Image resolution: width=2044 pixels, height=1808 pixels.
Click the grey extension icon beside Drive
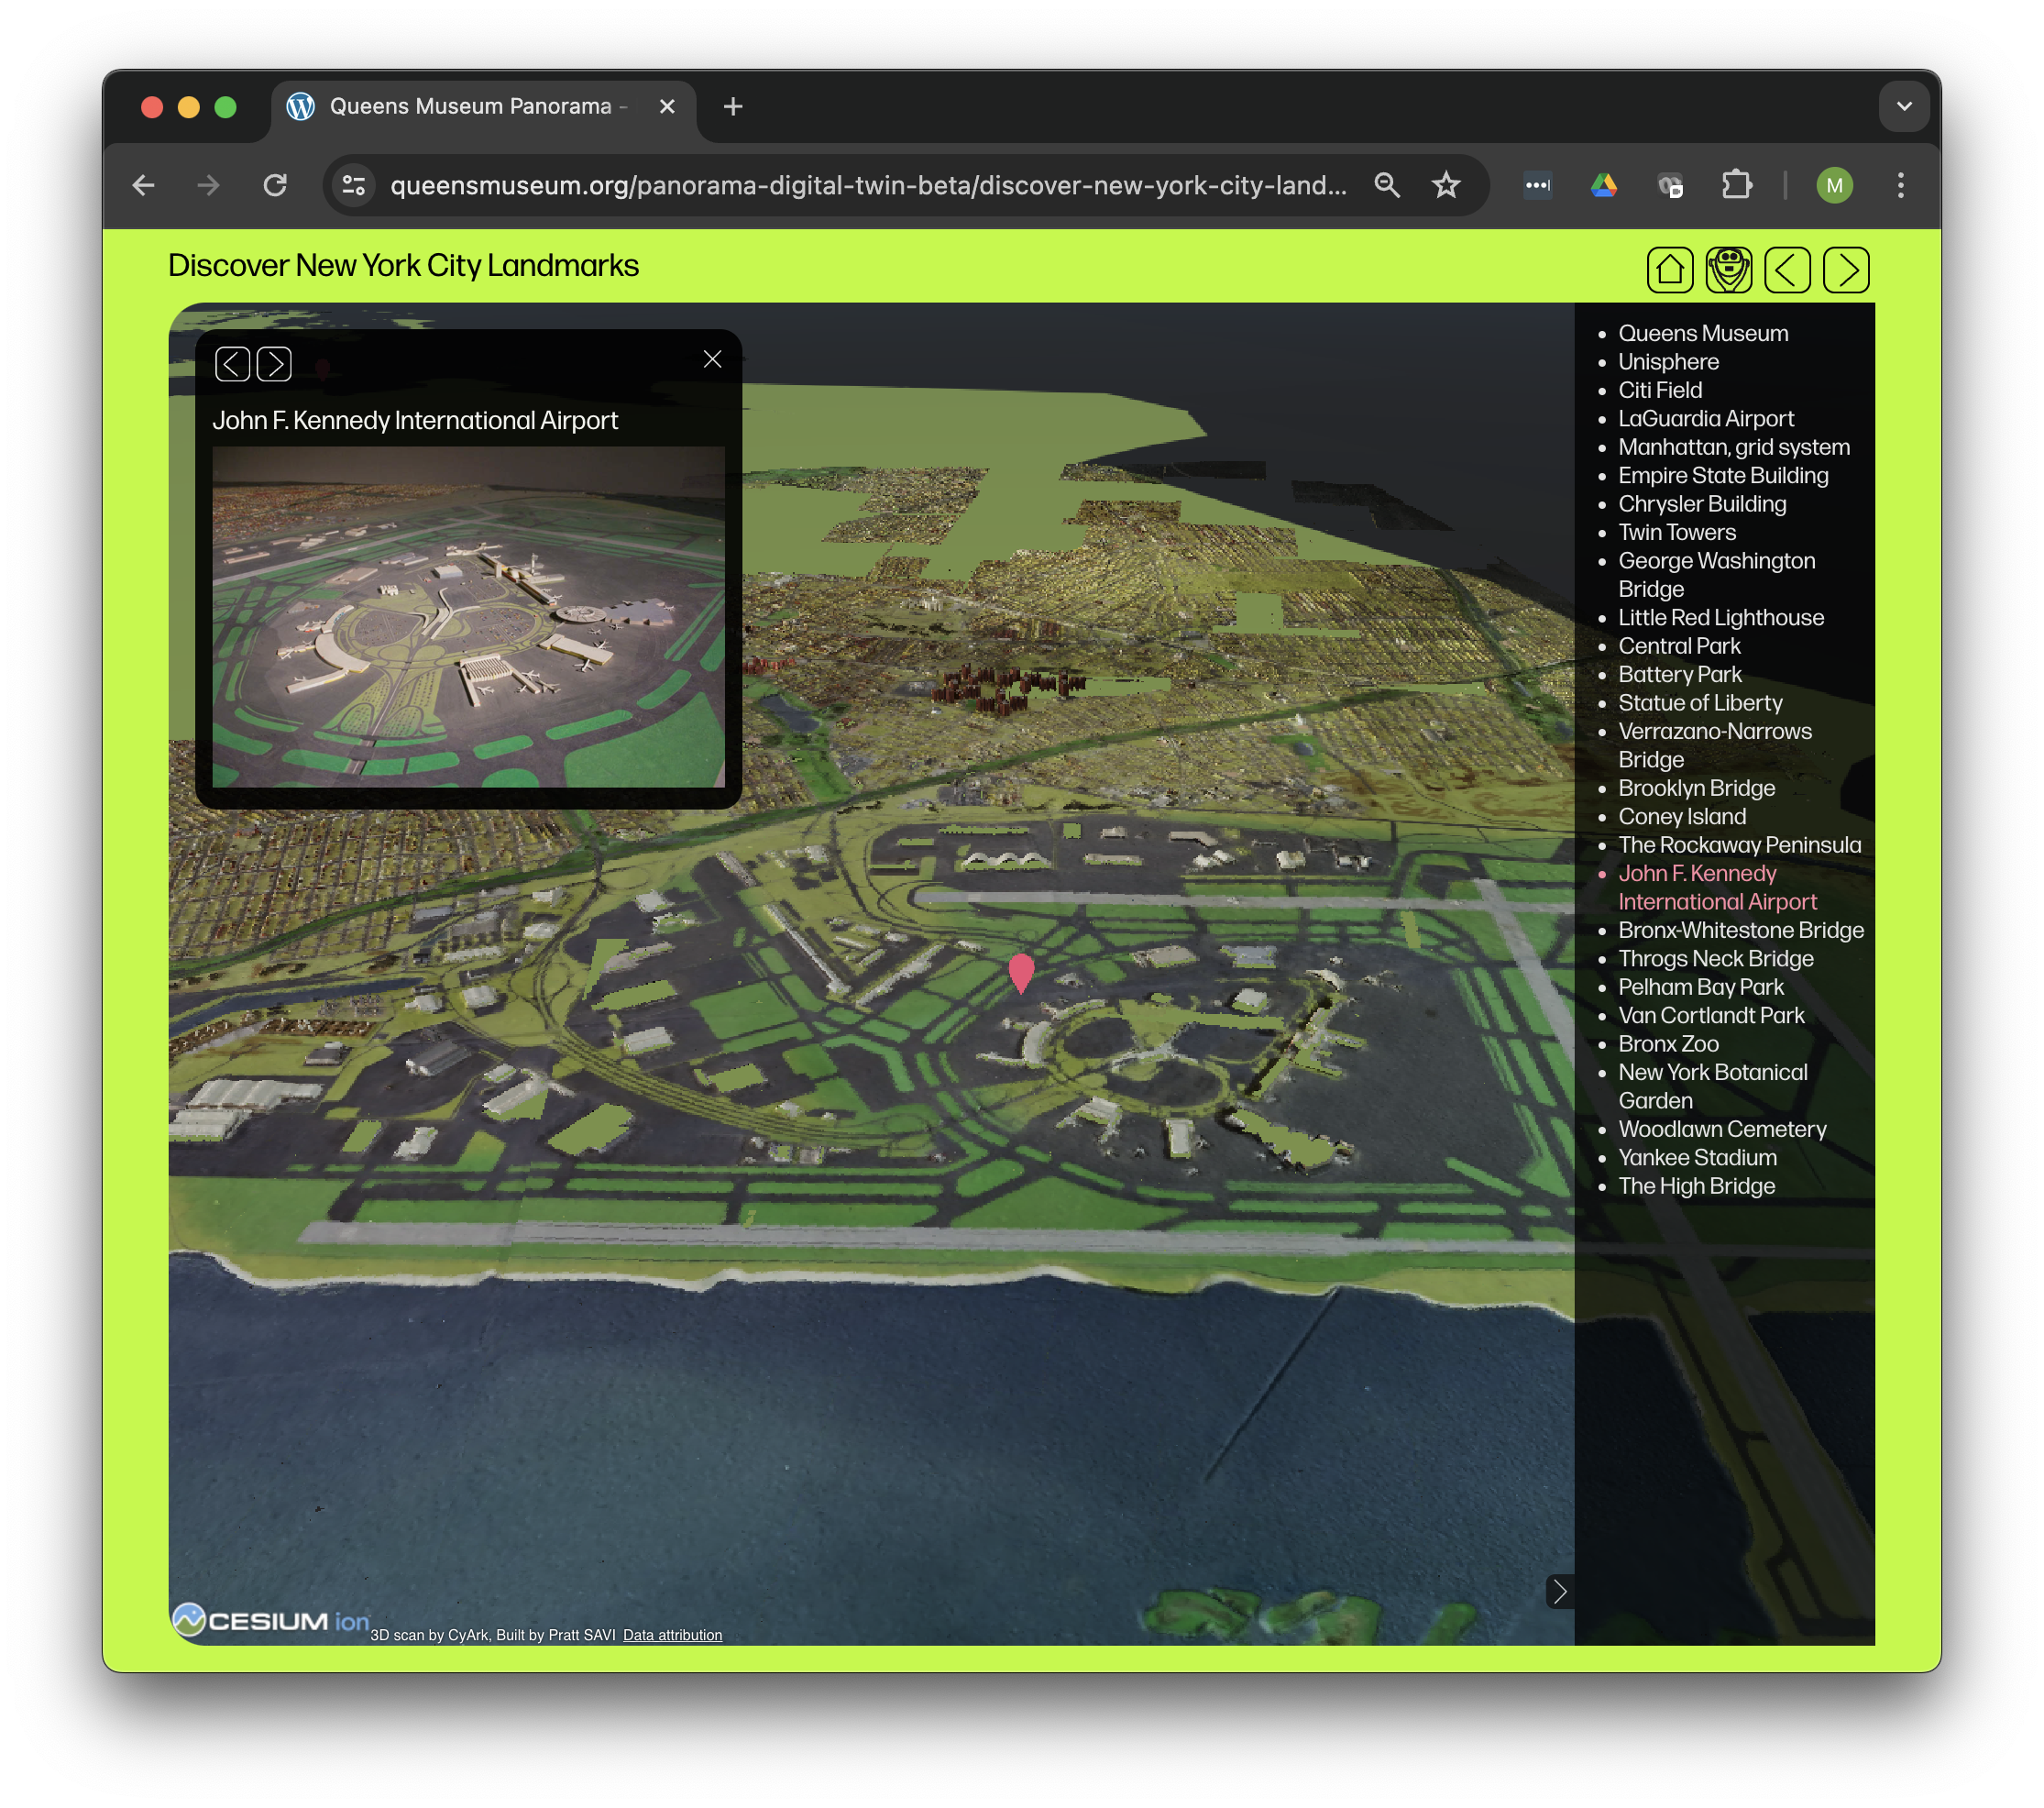pyautogui.click(x=1669, y=185)
